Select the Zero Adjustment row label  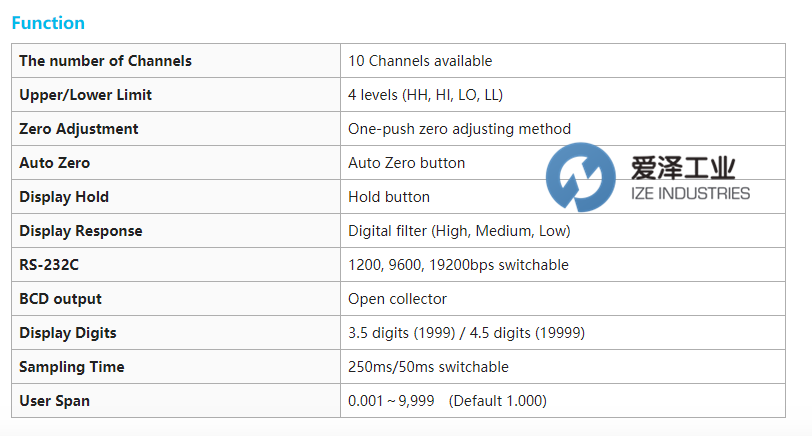point(78,129)
